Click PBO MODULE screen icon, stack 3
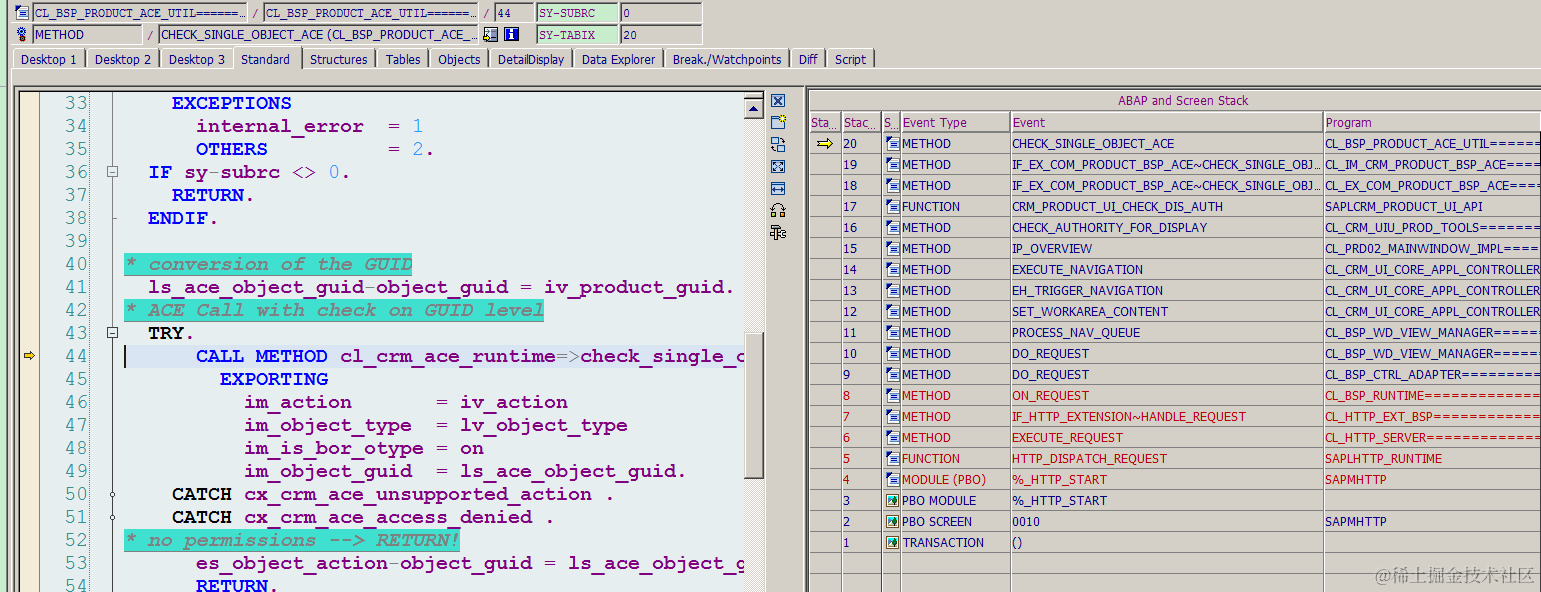1541x592 pixels. point(892,501)
